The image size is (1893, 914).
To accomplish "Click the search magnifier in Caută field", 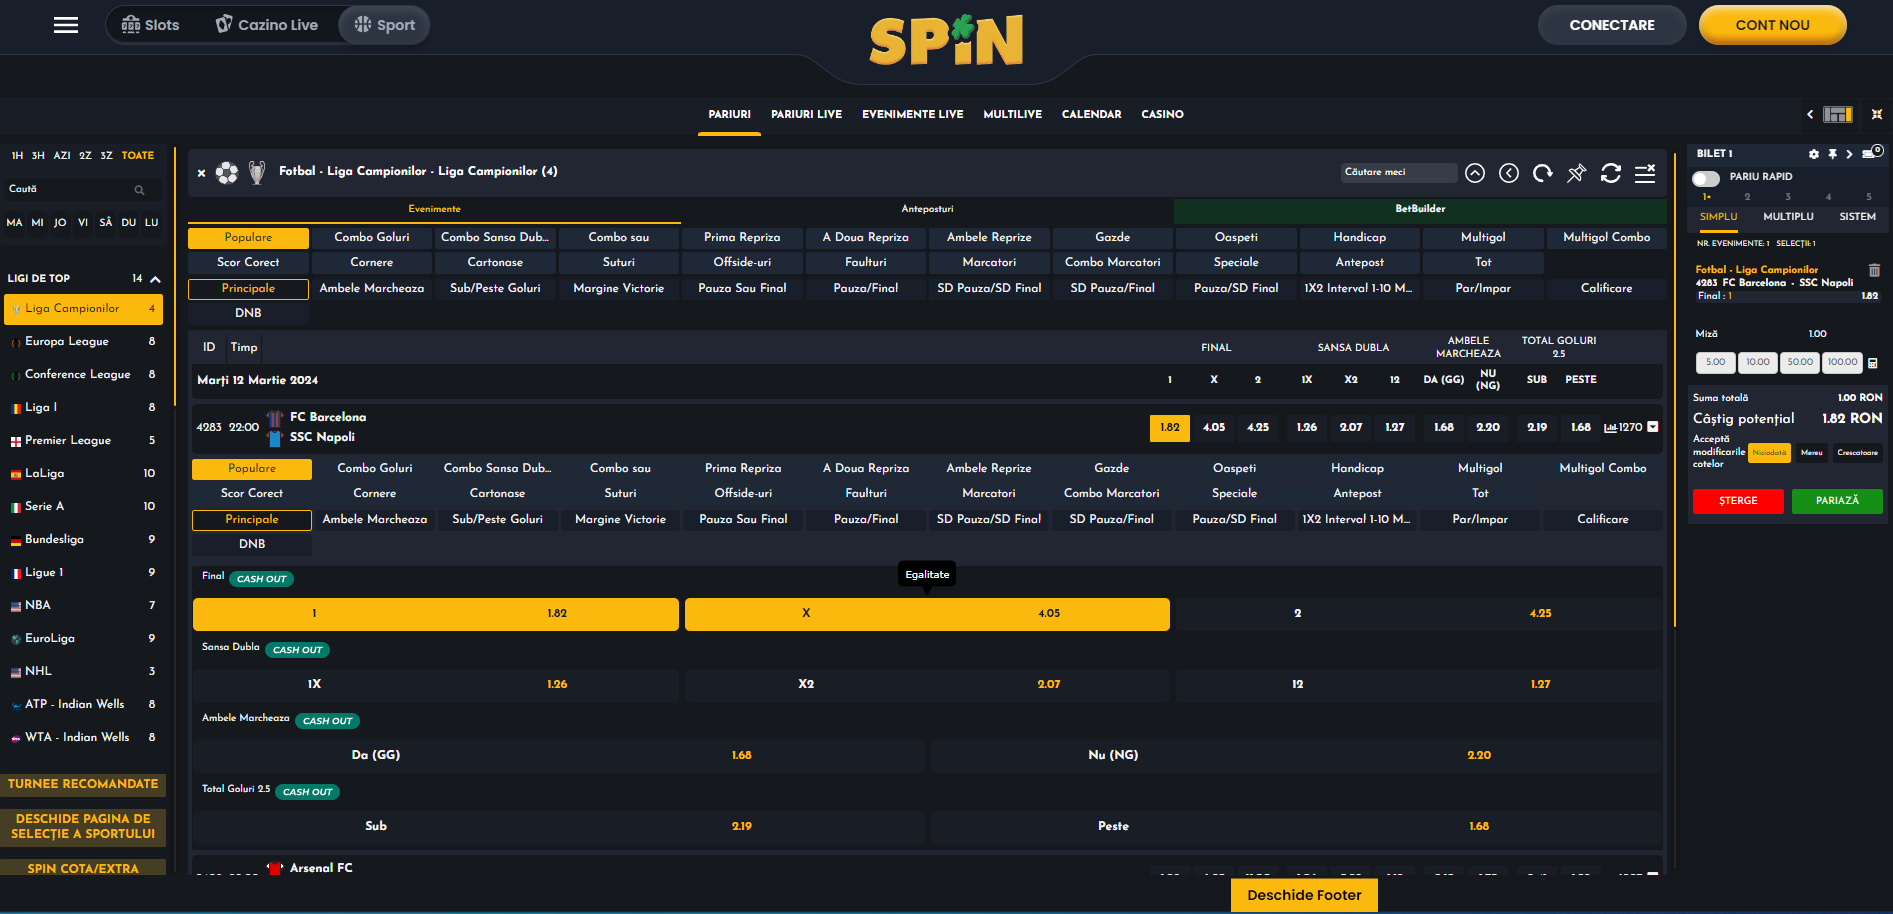I will tap(139, 190).
